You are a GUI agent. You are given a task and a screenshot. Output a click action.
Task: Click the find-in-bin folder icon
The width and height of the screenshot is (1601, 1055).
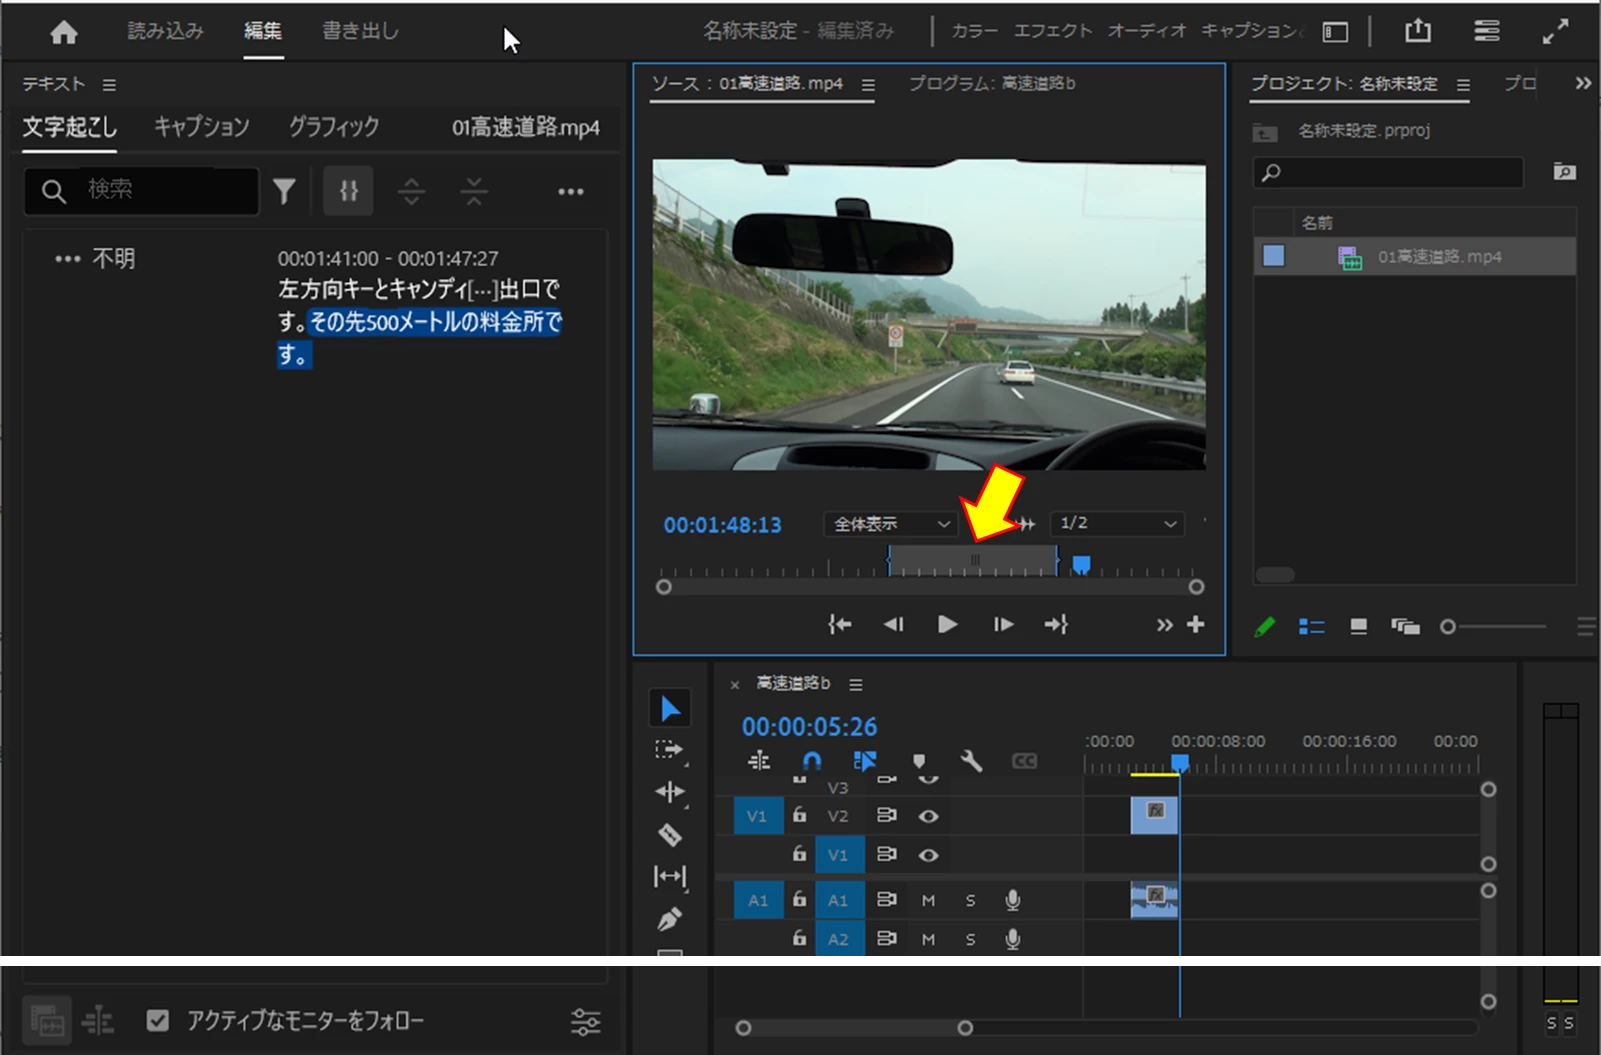1564,172
